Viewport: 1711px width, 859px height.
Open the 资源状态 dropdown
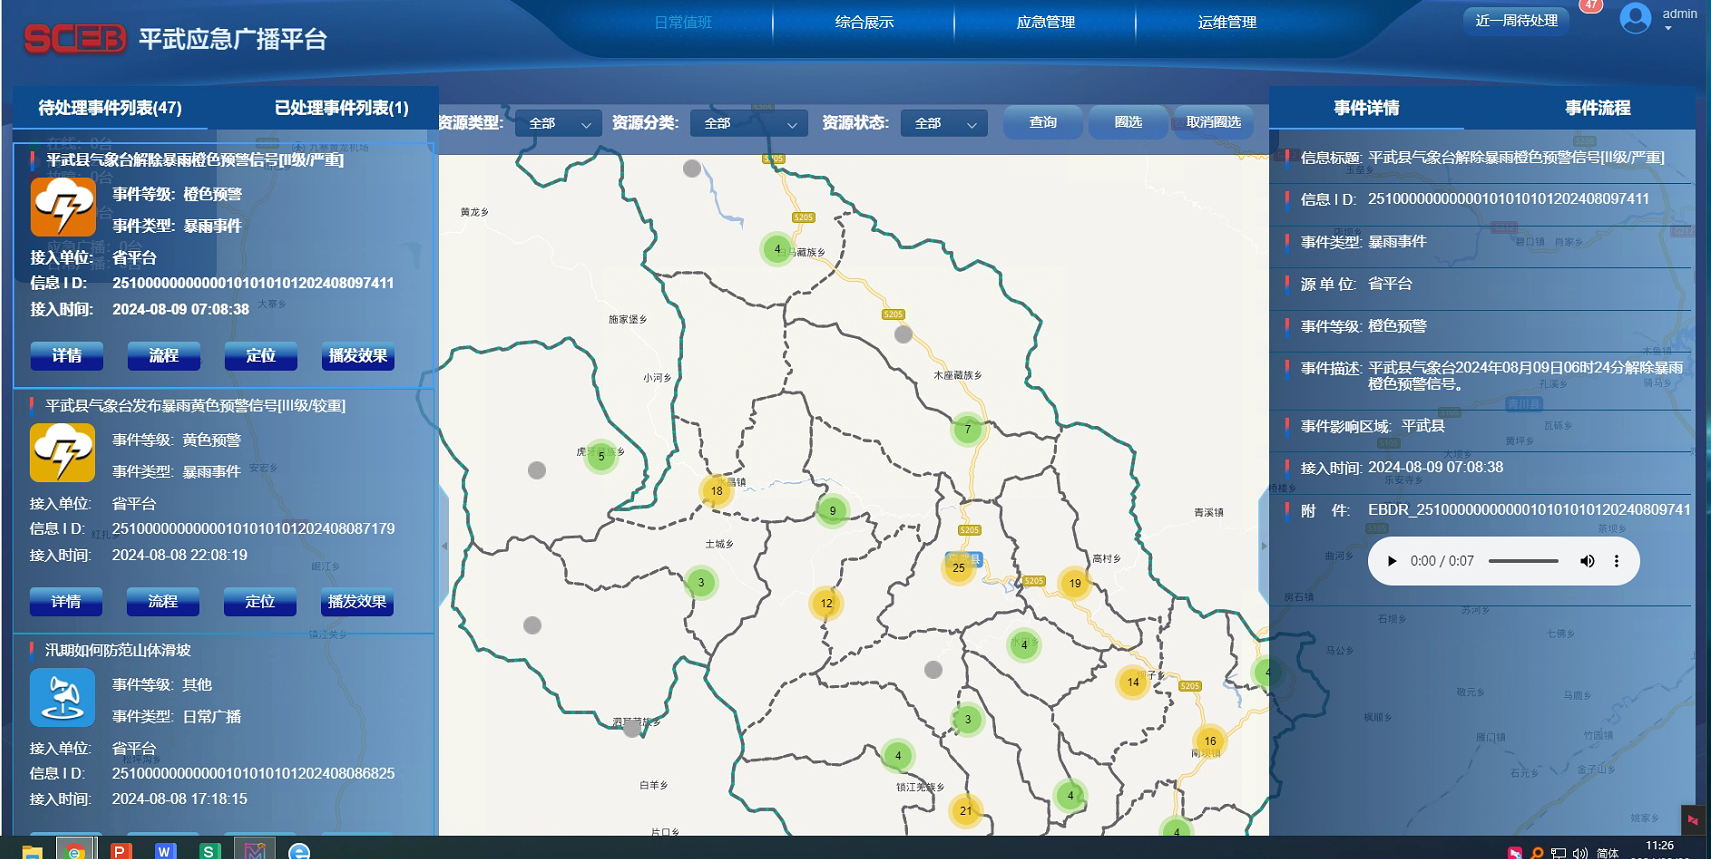(x=943, y=123)
